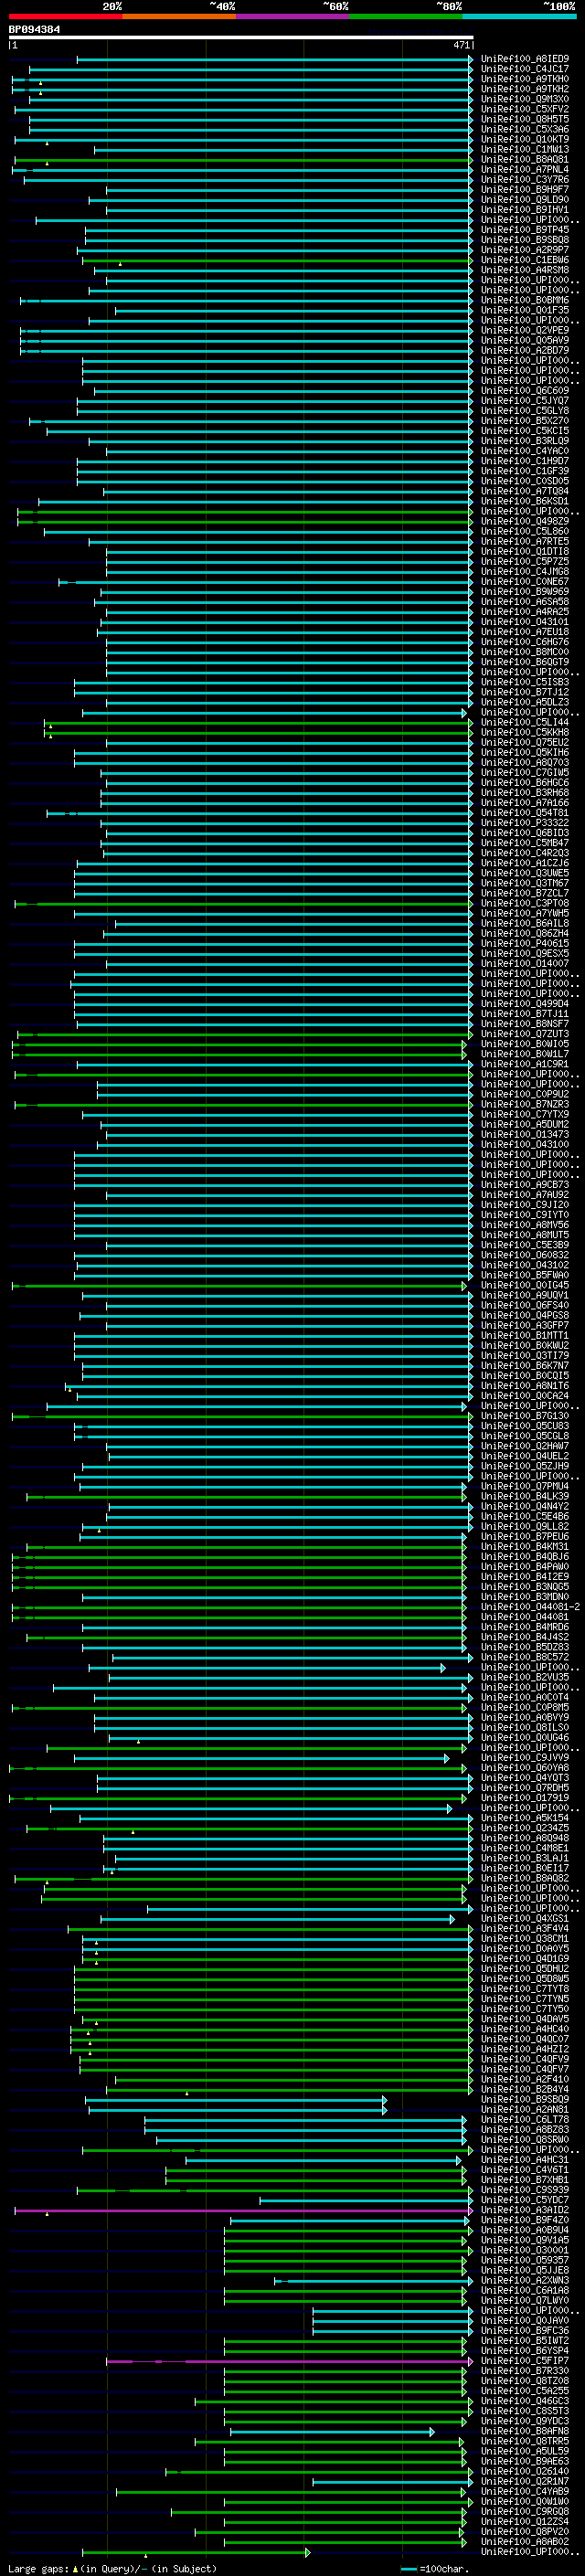This screenshot has width=585, height=2576.
Task: Select label UniRef100_B8AQ82
Action: click(x=524, y=1878)
